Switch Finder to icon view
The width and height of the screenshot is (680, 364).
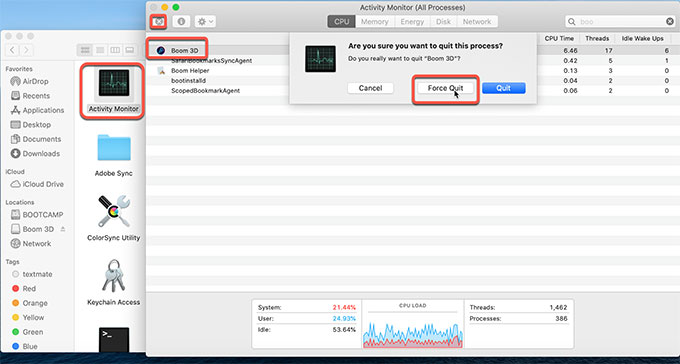pyautogui.click(x=85, y=50)
